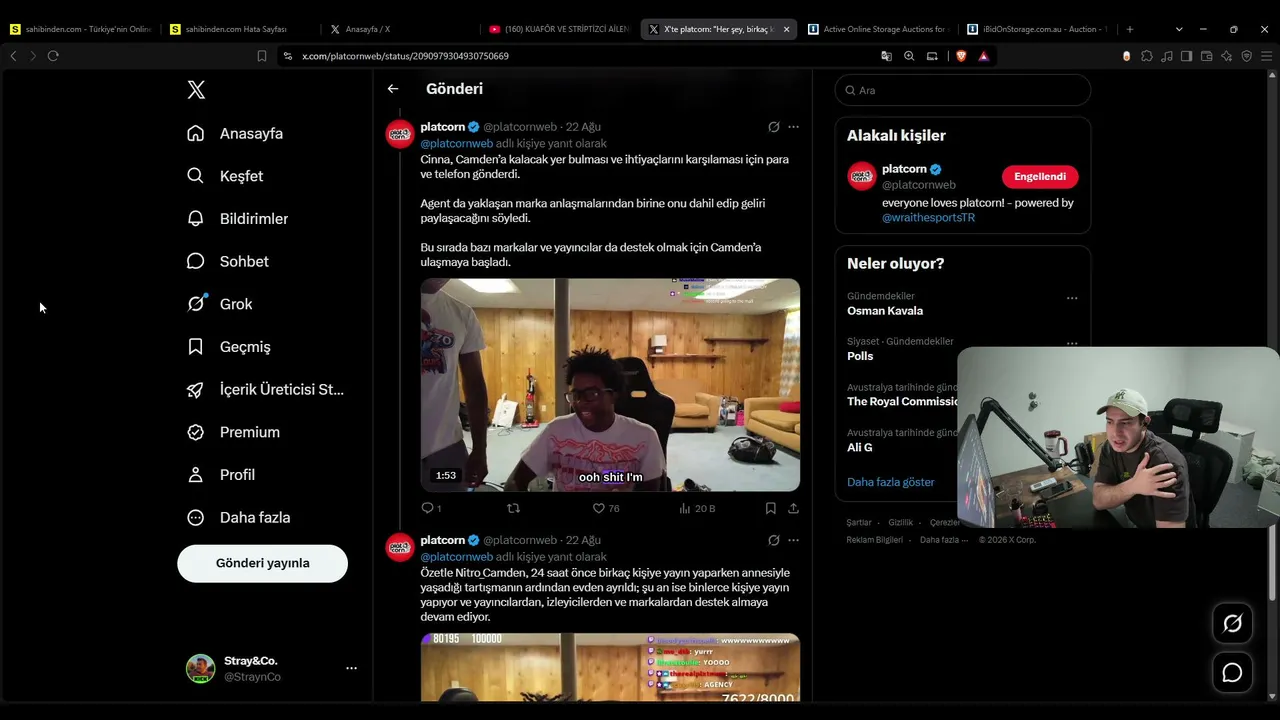
Task: Click the zoom magnifier icon in address bar
Action: coord(909,56)
